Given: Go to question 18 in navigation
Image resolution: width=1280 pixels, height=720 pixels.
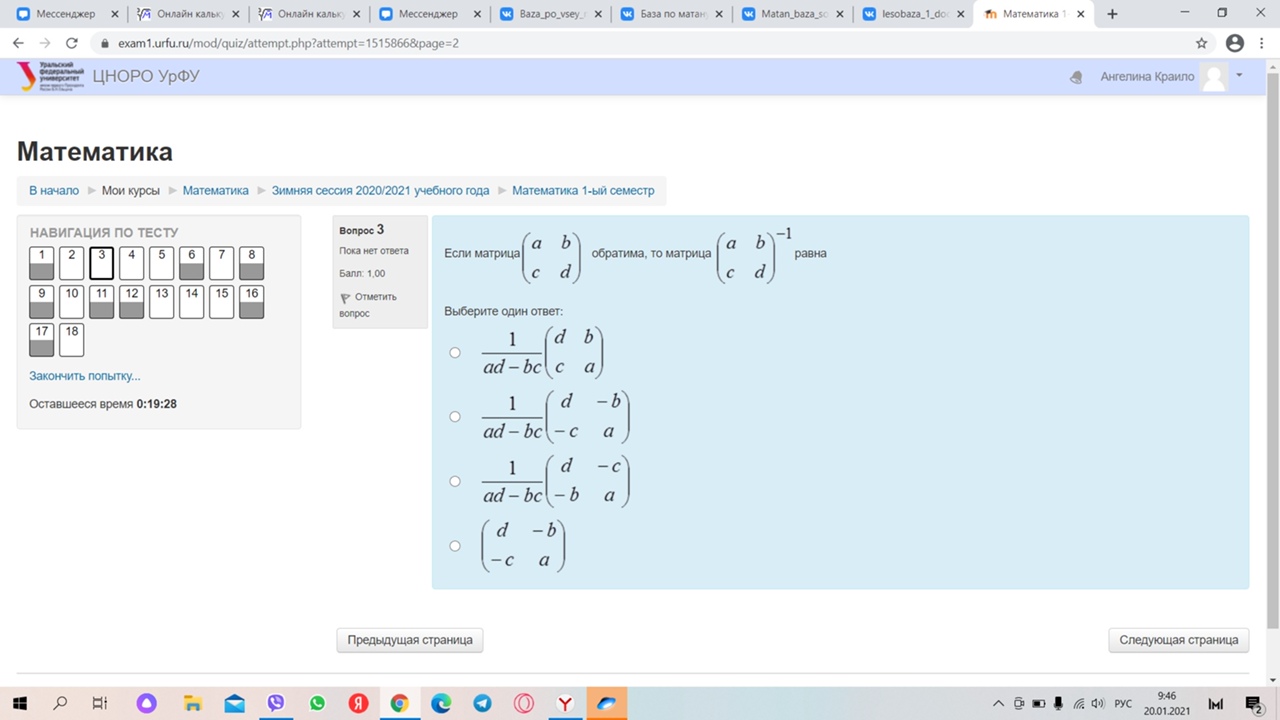Looking at the screenshot, I should [71, 340].
